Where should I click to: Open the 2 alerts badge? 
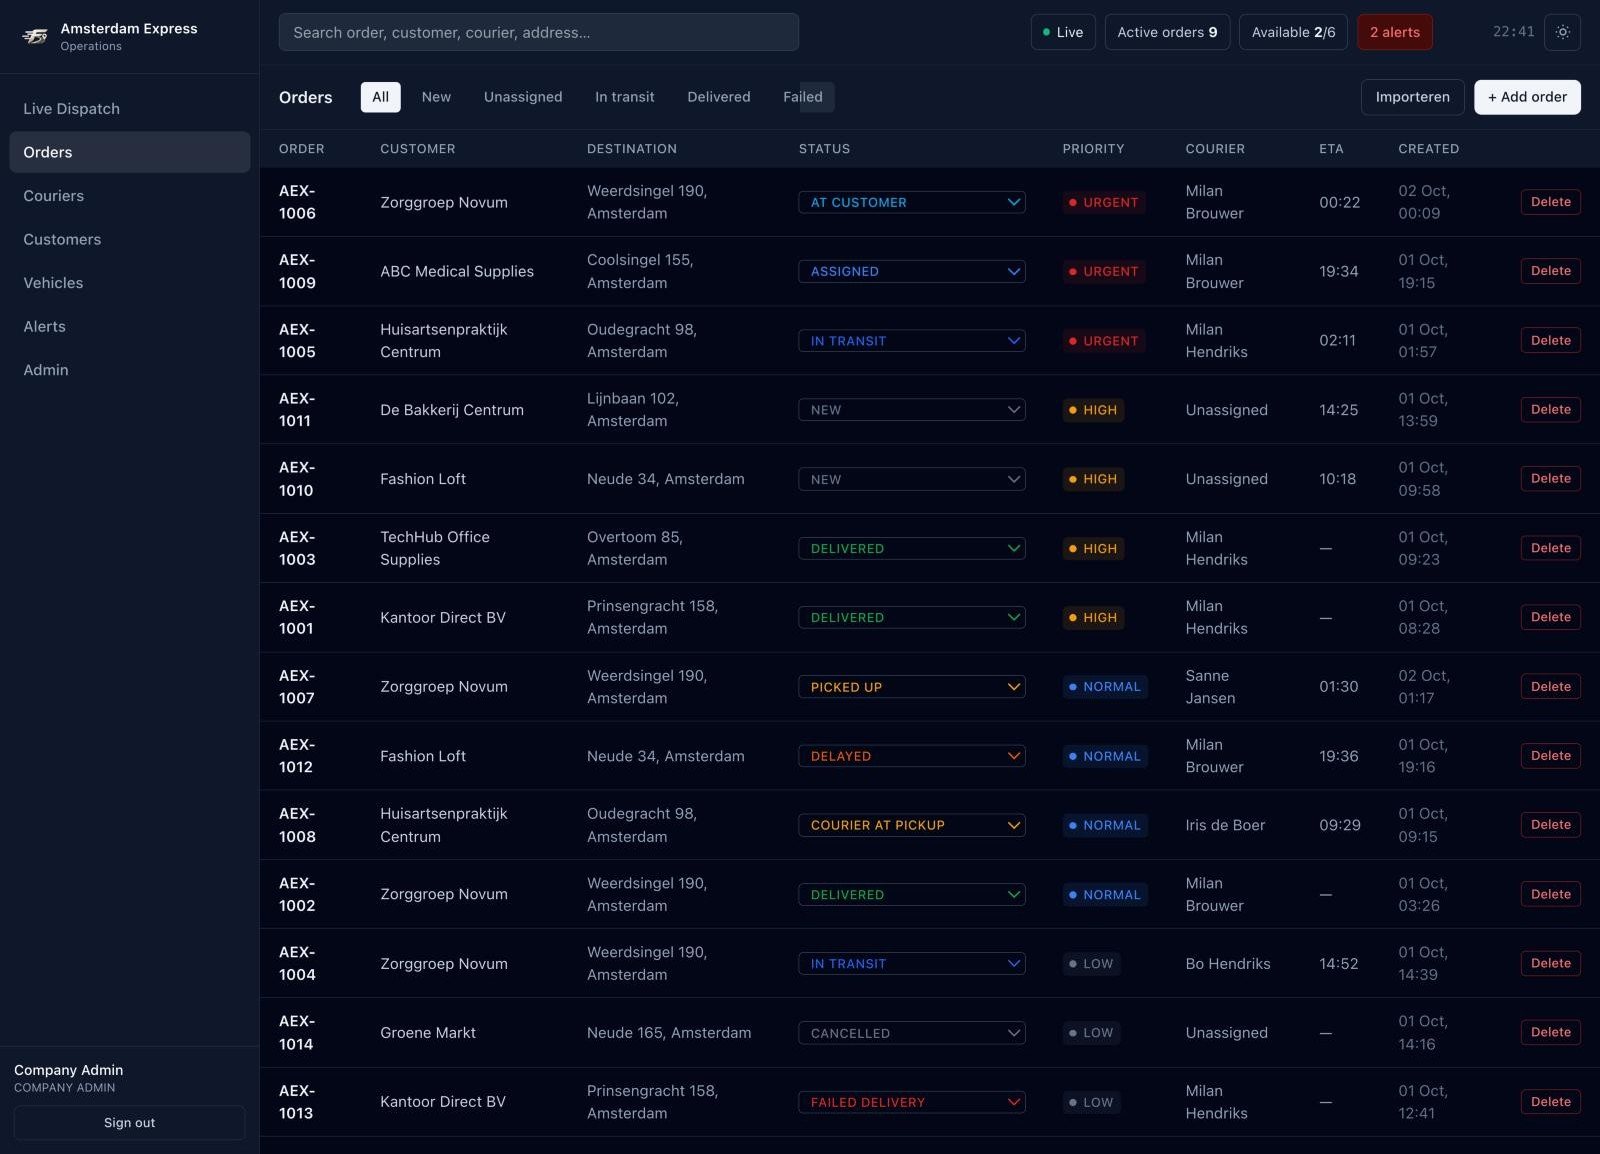(x=1395, y=32)
